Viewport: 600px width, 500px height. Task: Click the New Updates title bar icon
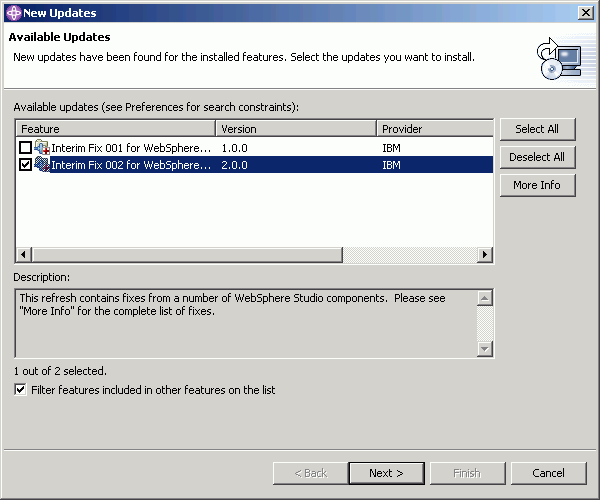click(13, 13)
